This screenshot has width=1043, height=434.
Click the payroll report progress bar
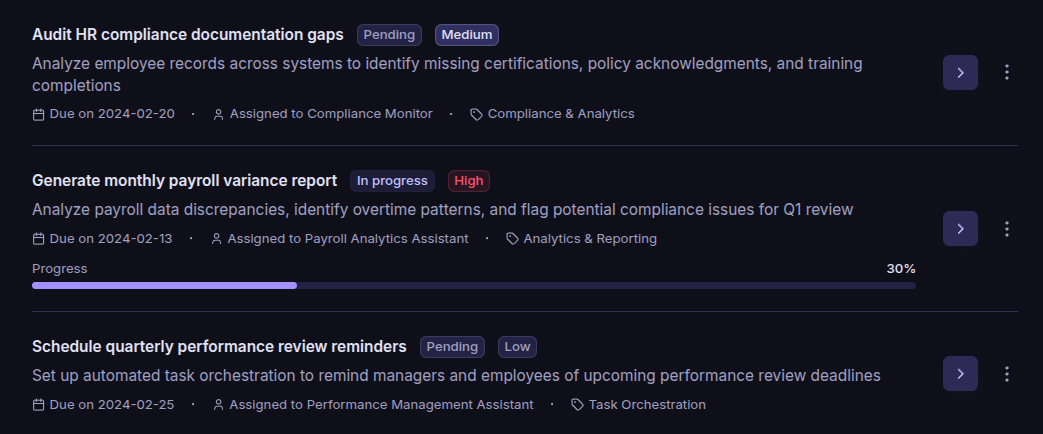pos(473,285)
